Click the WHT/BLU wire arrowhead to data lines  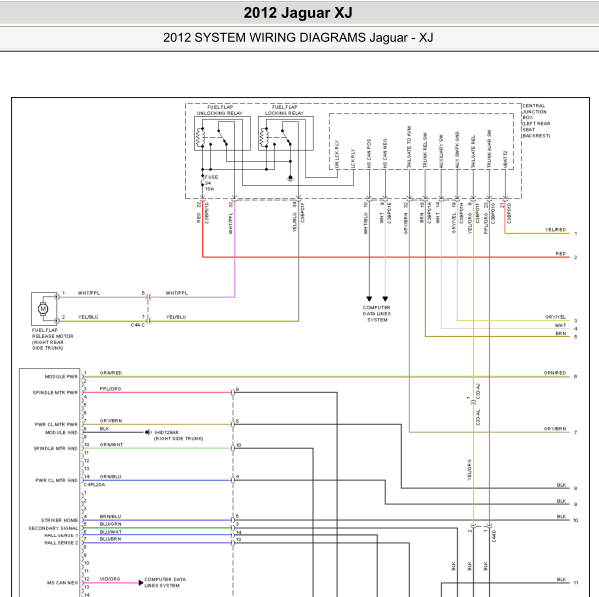[x=369, y=299]
